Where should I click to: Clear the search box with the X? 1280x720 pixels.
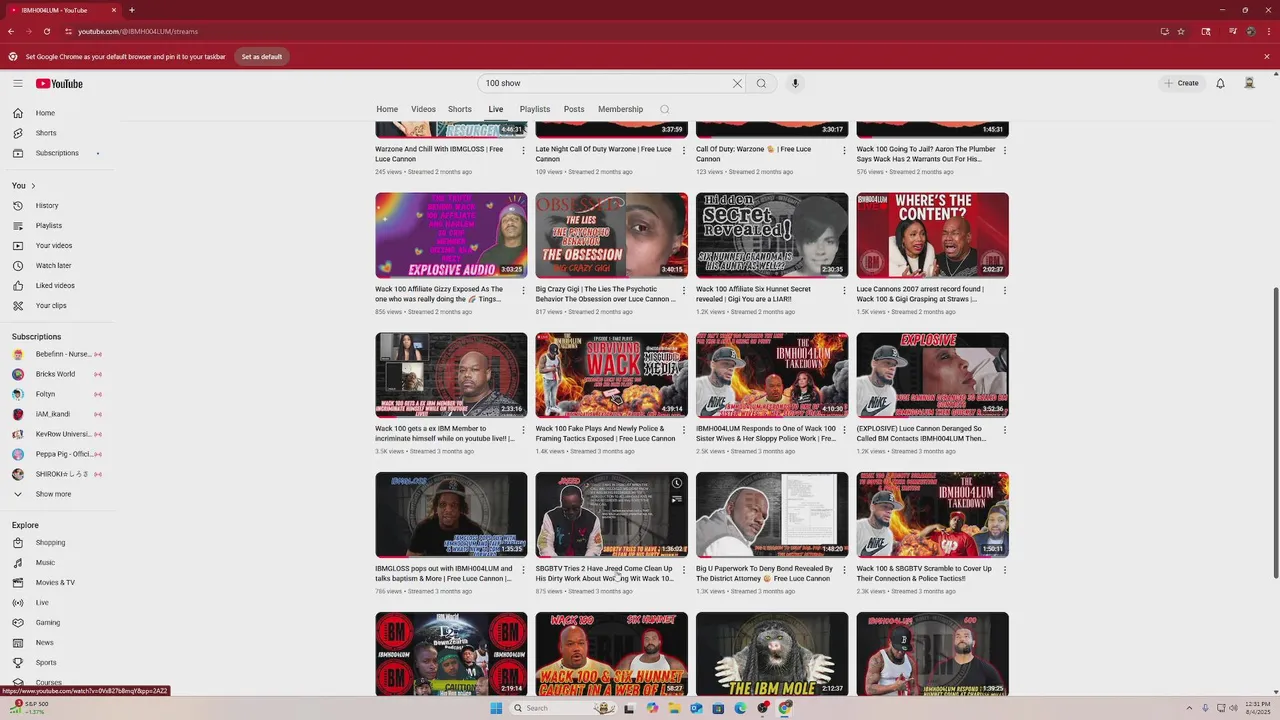point(738,84)
